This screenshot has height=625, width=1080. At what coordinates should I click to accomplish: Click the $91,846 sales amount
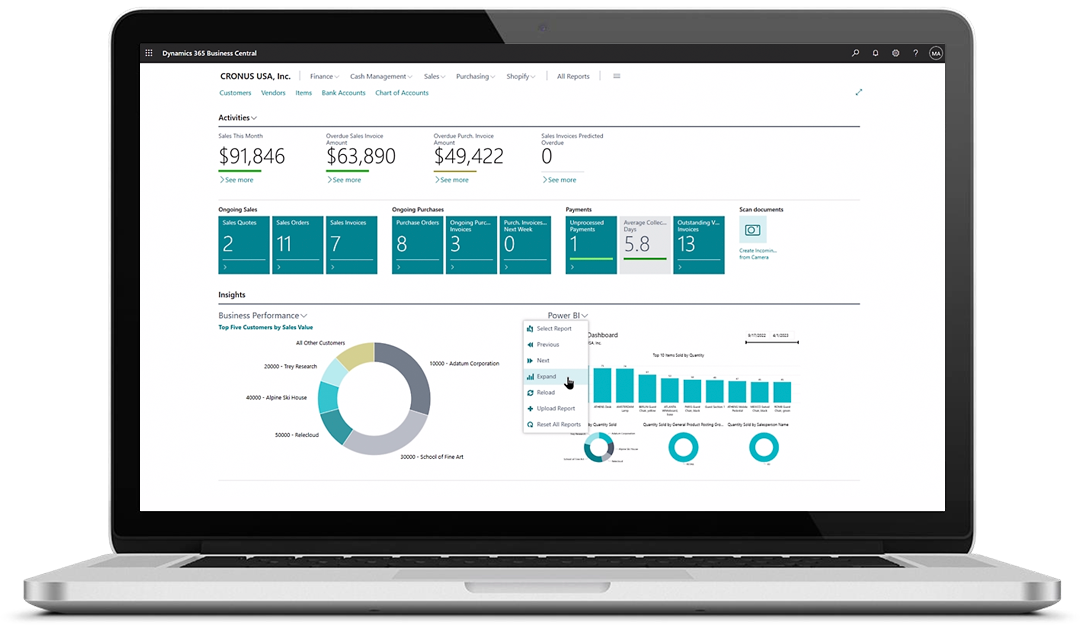click(252, 156)
